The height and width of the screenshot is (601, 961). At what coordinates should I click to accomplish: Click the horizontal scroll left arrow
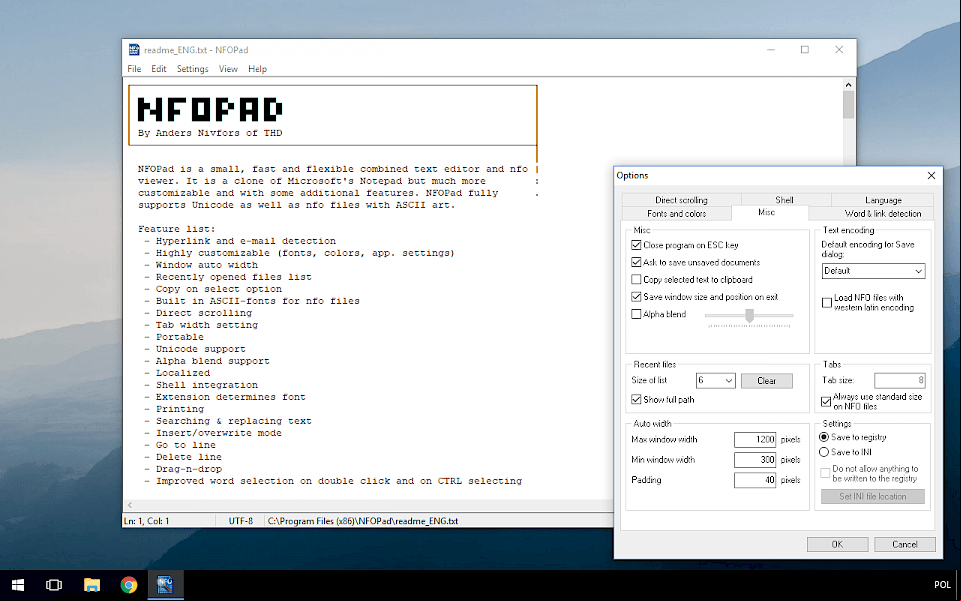tap(129, 505)
